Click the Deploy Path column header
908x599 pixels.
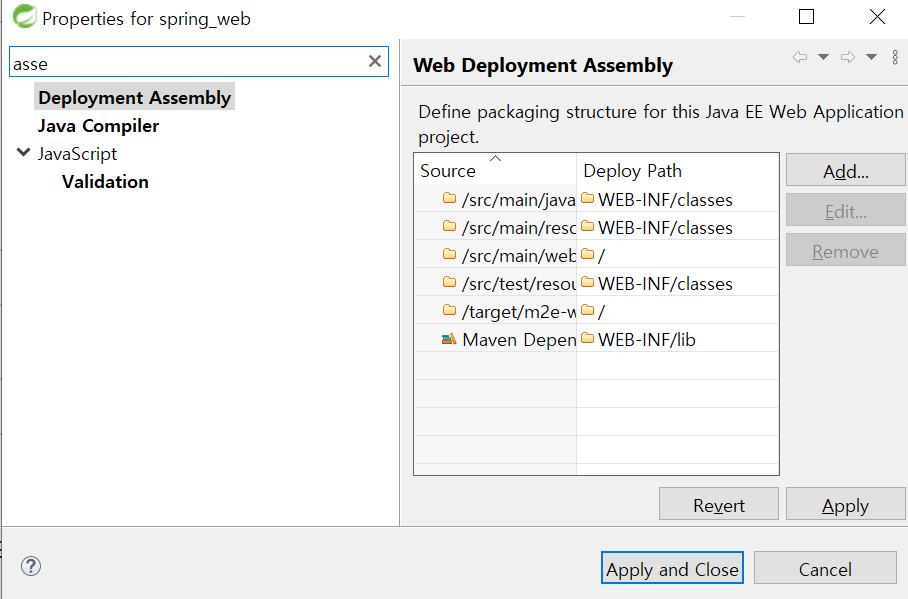pos(678,170)
